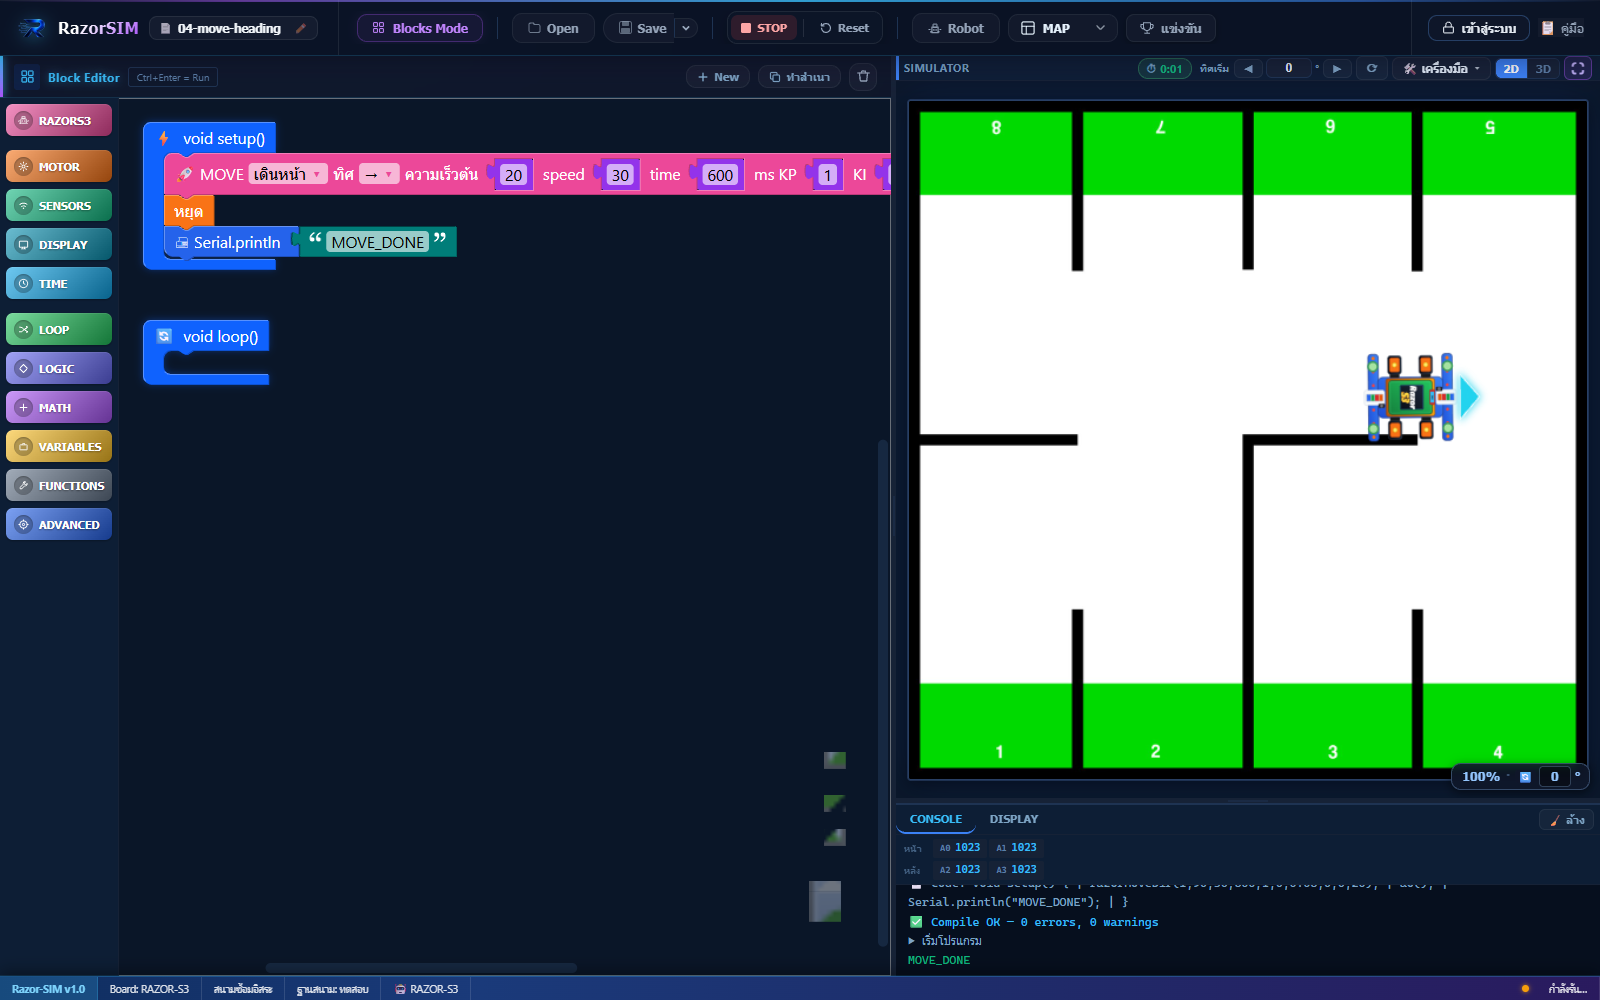Open the TIME block category
This screenshot has width=1600, height=1000.
(x=59, y=284)
